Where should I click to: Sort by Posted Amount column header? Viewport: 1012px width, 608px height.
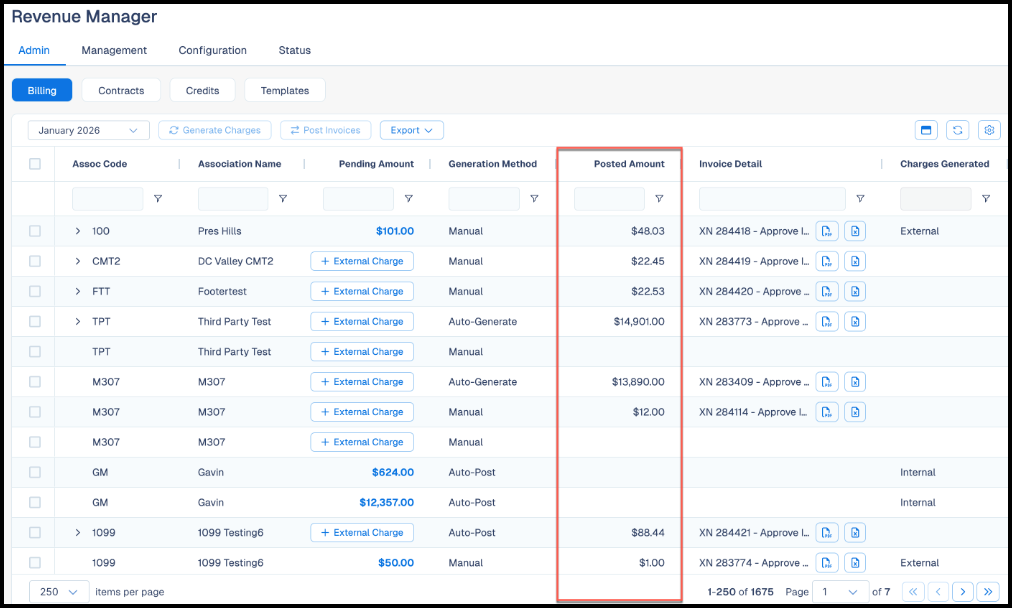(x=629, y=164)
